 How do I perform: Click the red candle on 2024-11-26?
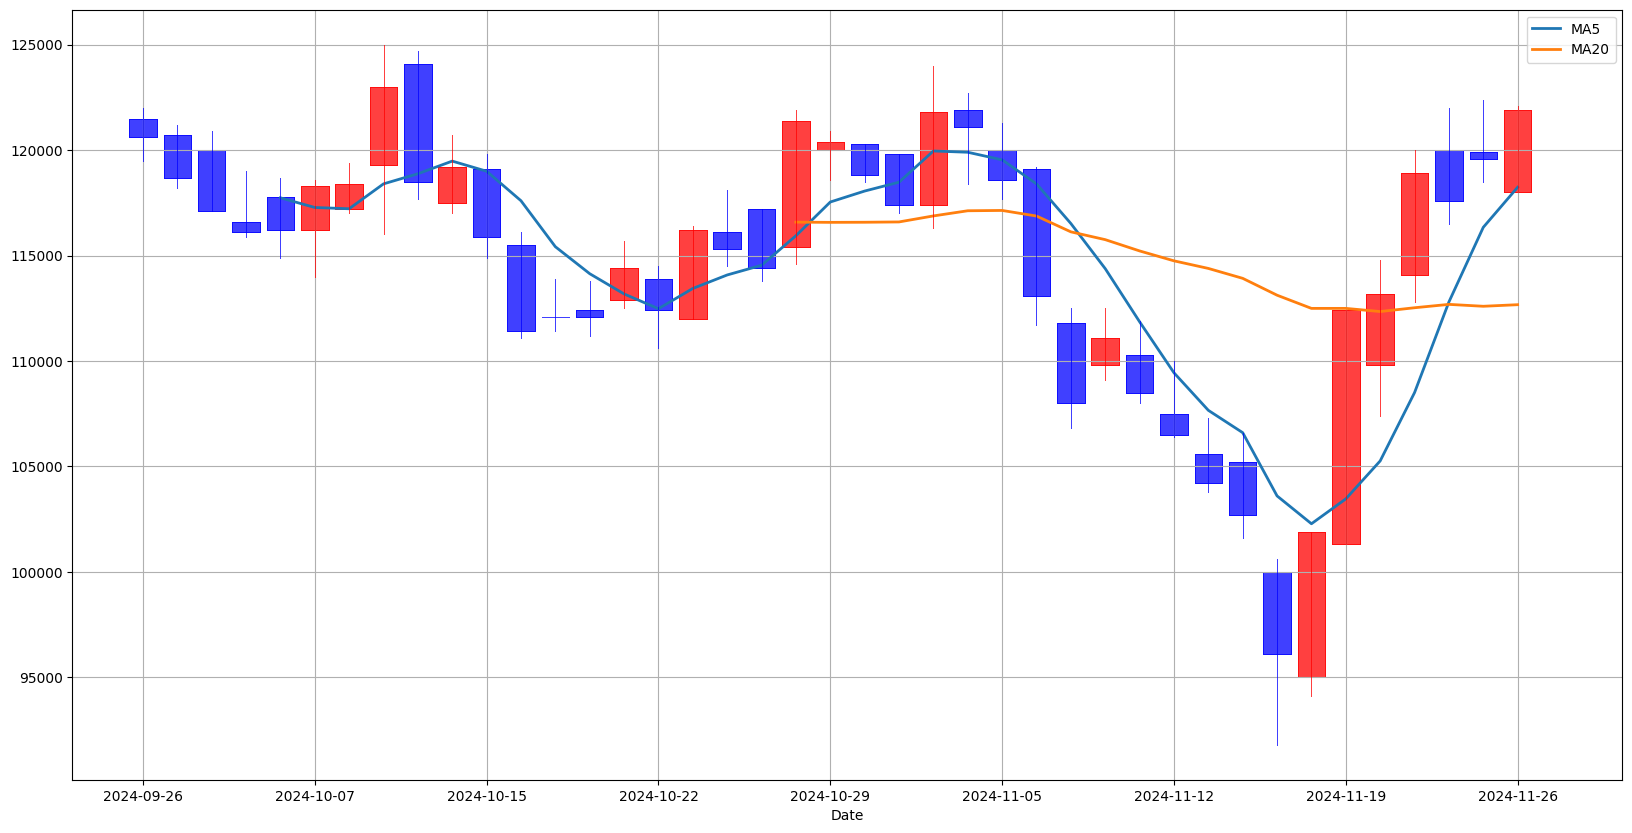click(1518, 151)
